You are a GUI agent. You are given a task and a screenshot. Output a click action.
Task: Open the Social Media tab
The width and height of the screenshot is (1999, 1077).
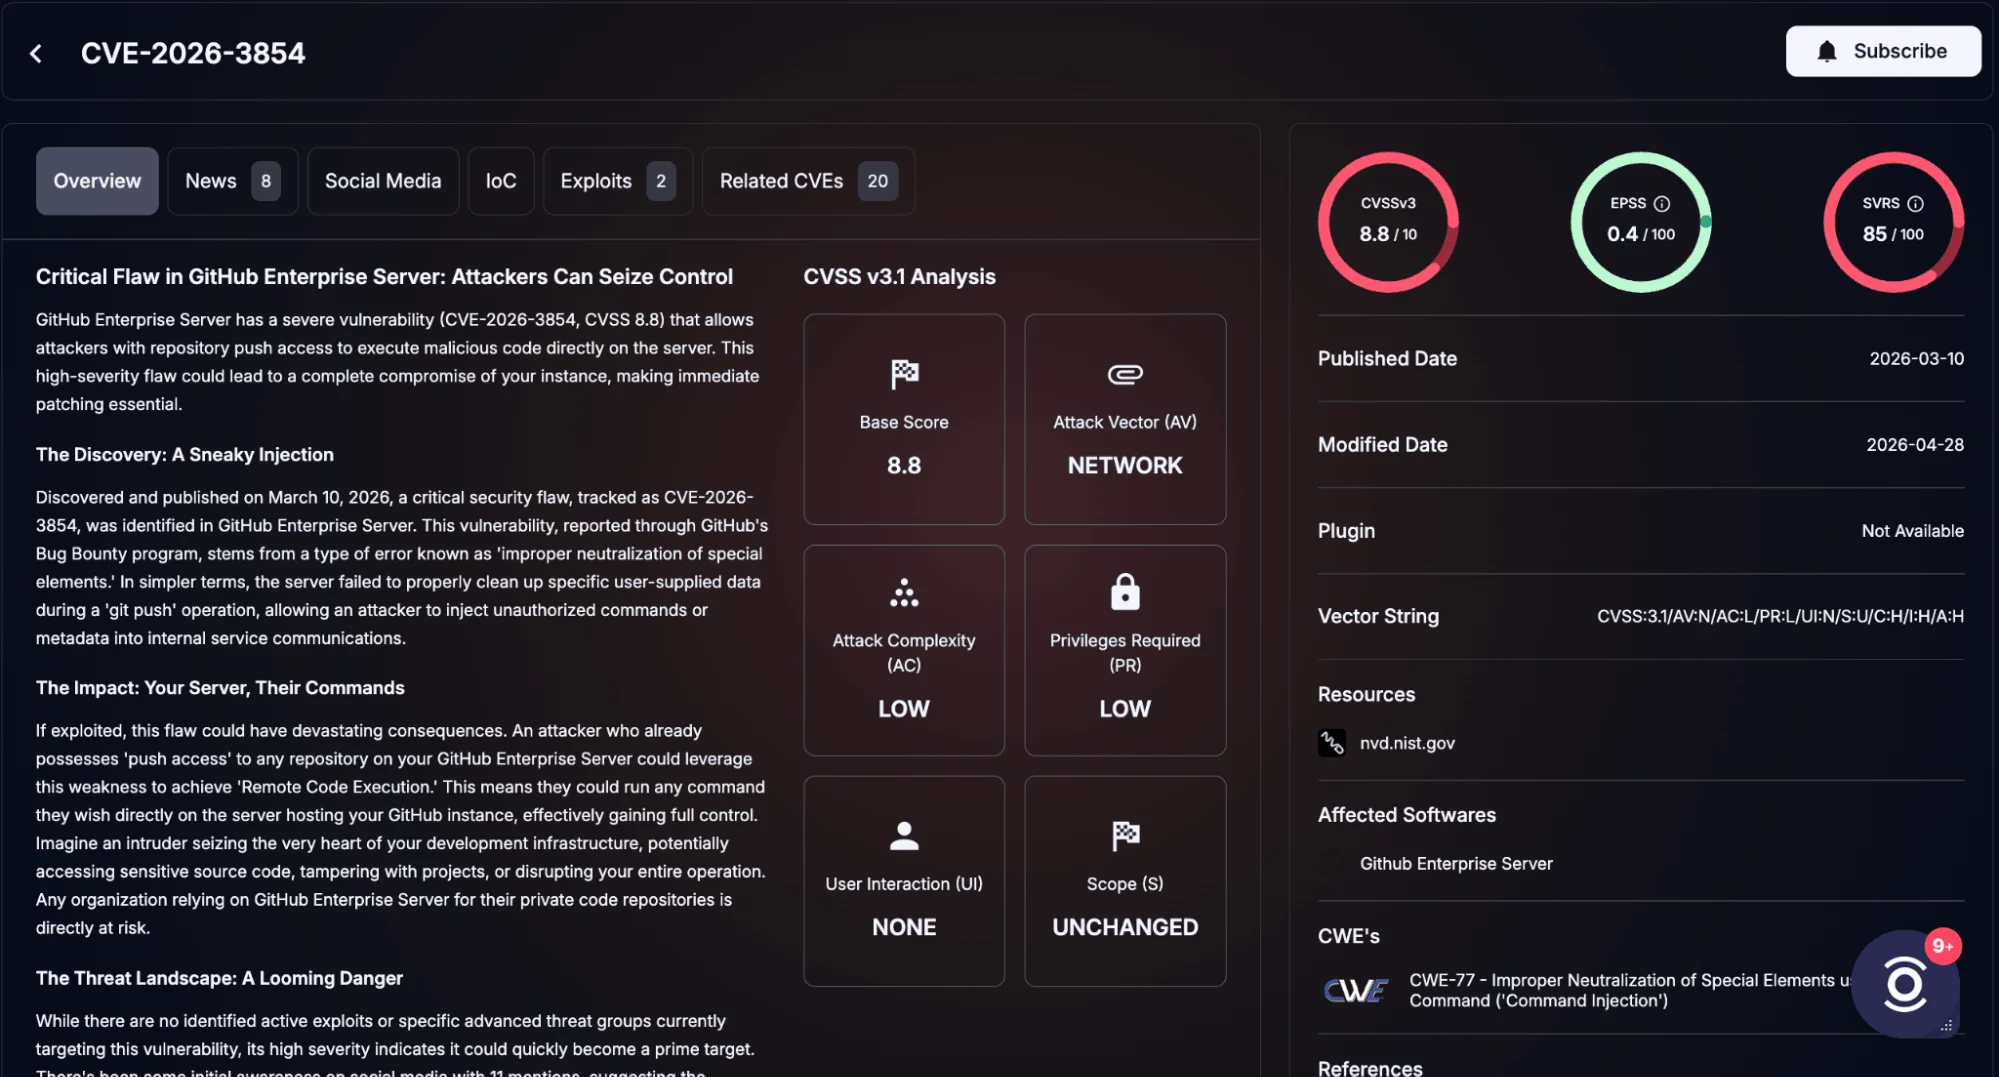[x=383, y=181]
